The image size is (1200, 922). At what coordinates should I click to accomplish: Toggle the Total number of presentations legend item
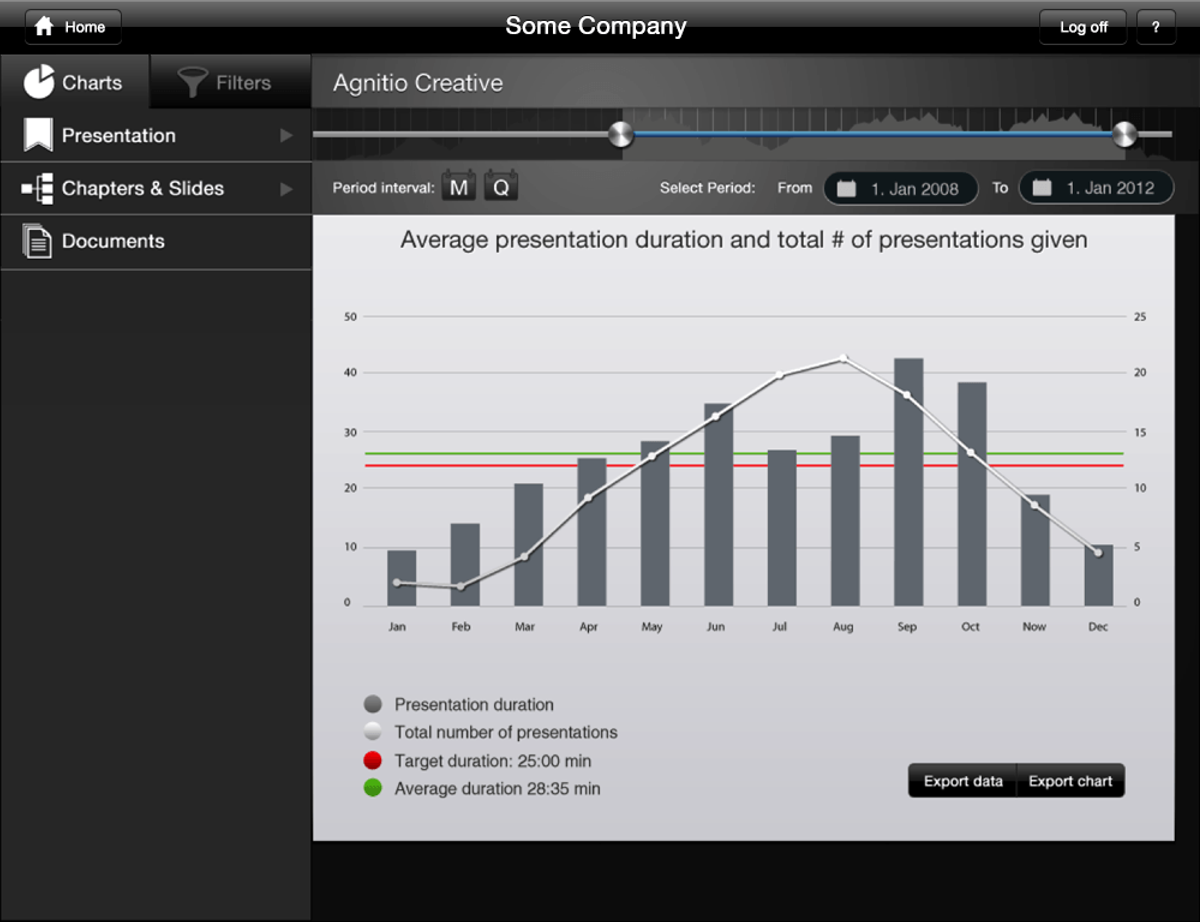tap(375, 732)
